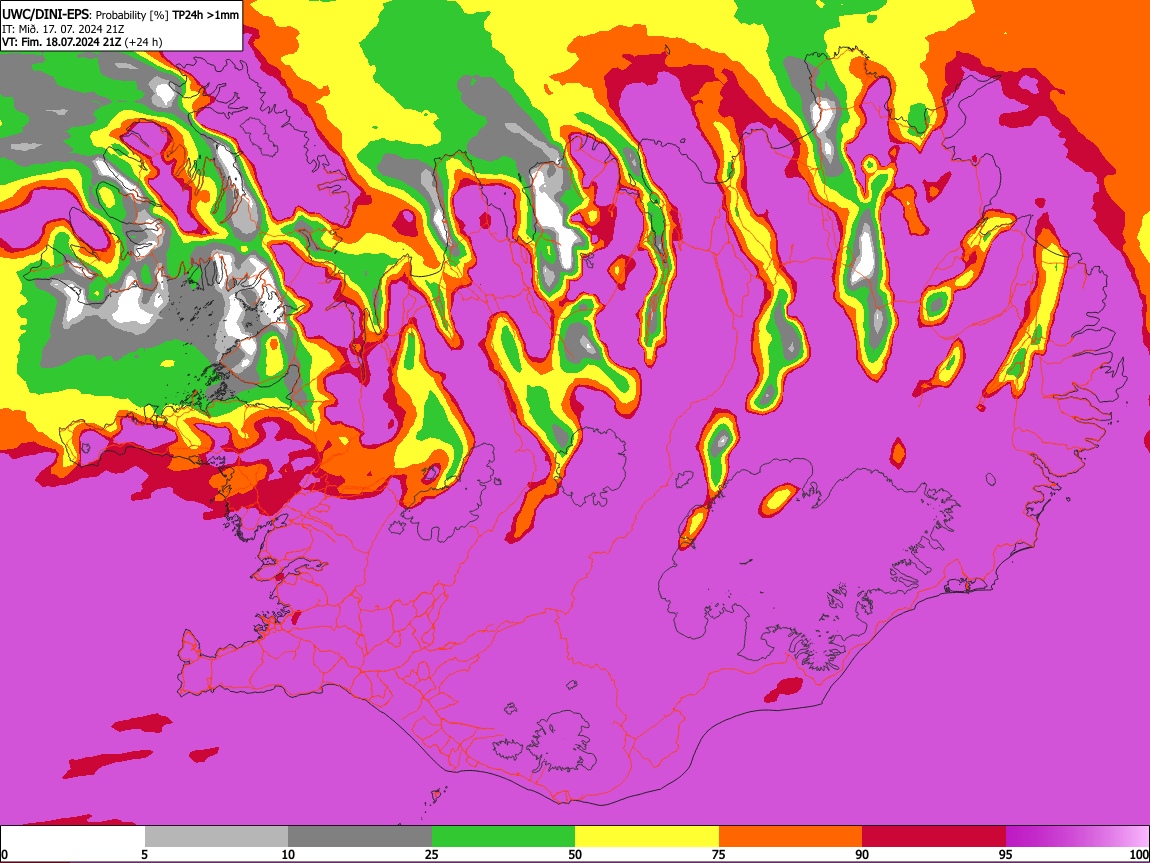Click the legend value '90'

(862, 854)
